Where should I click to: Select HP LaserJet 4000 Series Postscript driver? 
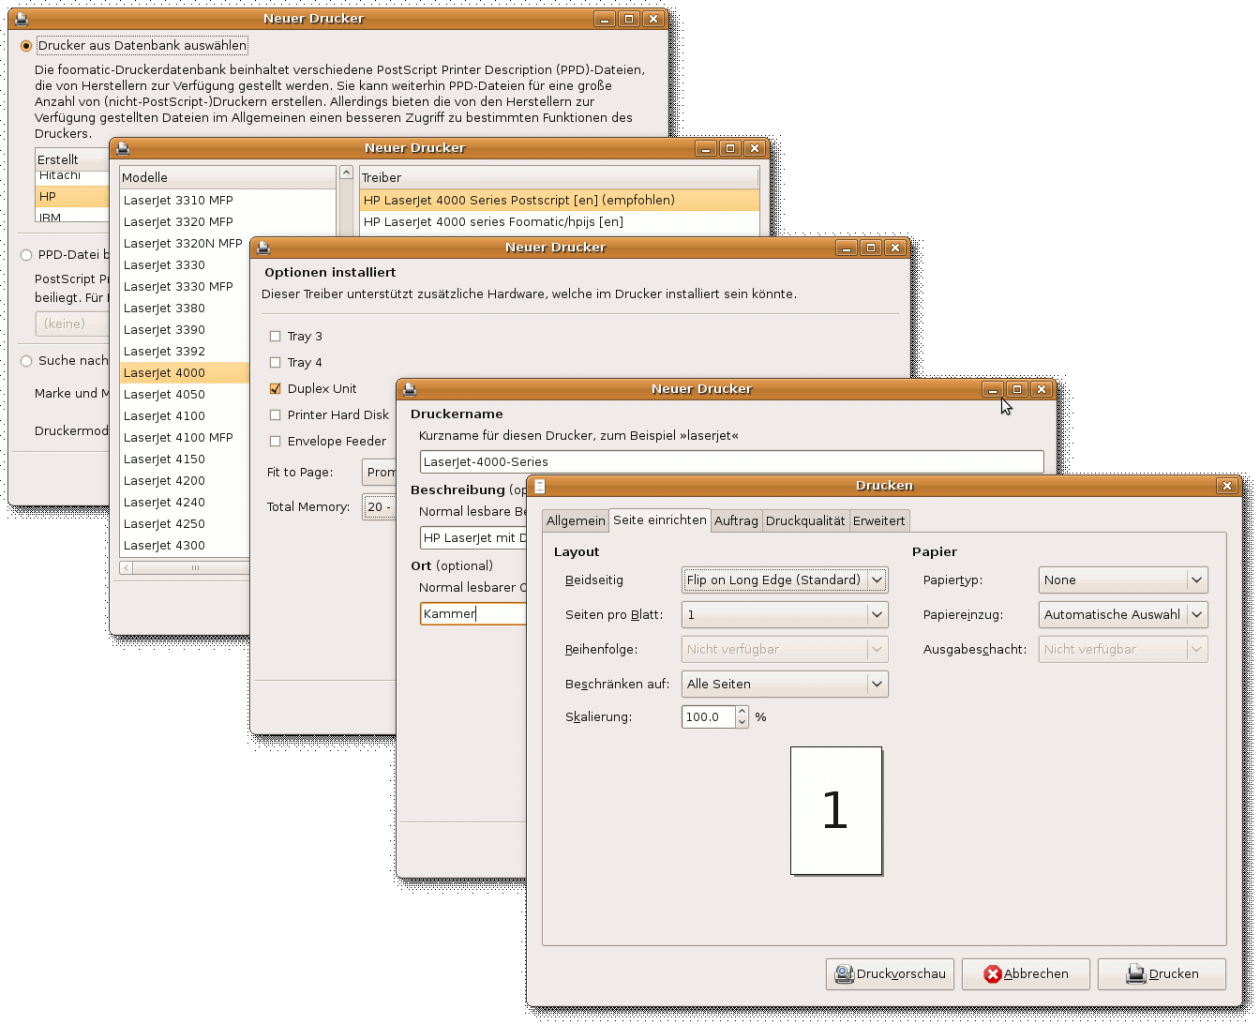coord(559,201)
